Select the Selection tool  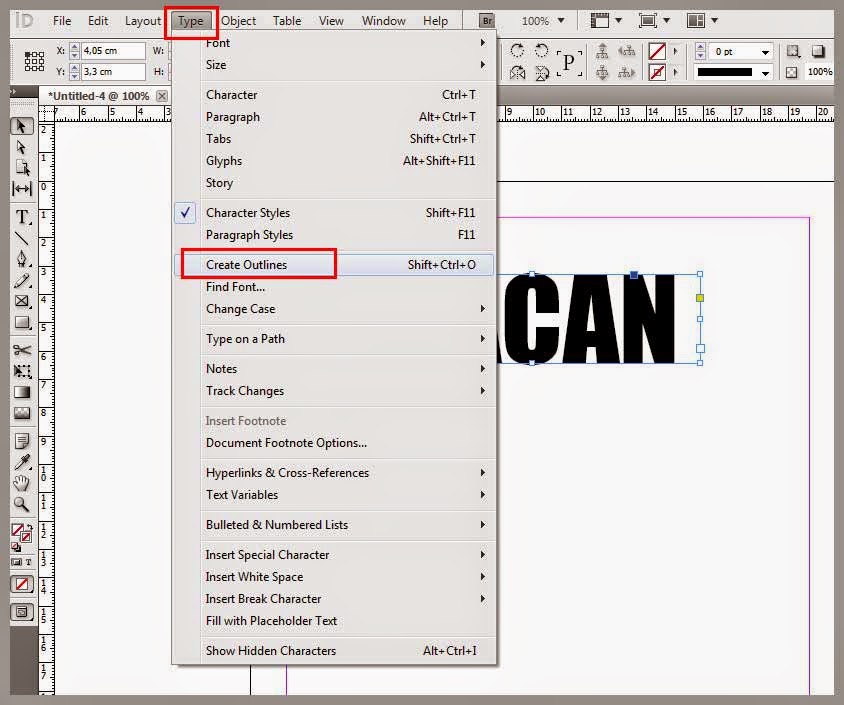pyautogui.click(x=22, y=127)
